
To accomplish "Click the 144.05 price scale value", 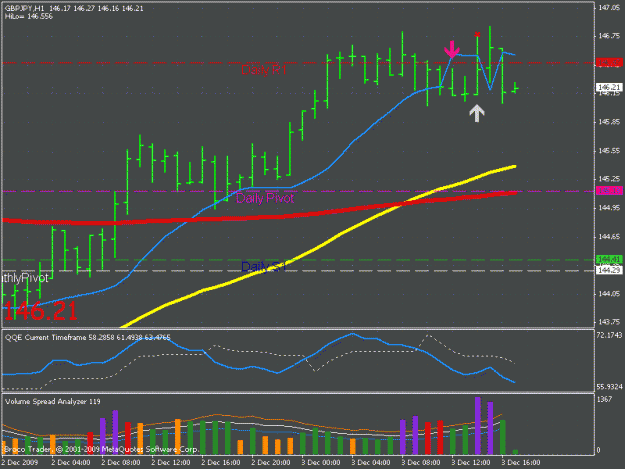I will 609,294.
